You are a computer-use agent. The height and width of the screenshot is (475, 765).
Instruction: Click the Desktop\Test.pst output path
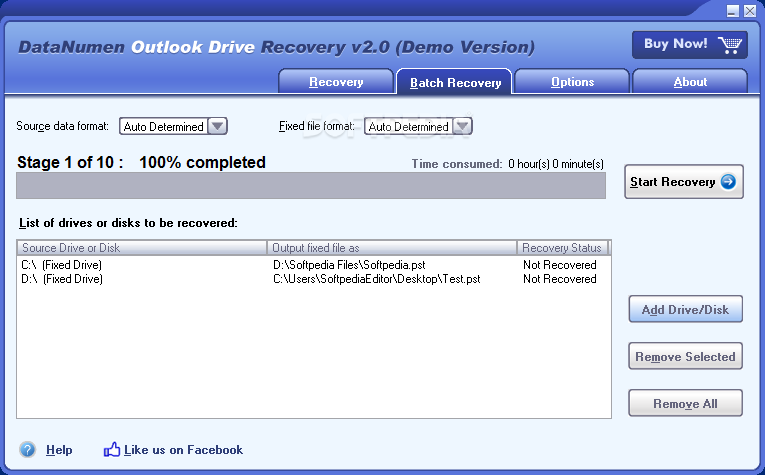click(x=377, y=279)
